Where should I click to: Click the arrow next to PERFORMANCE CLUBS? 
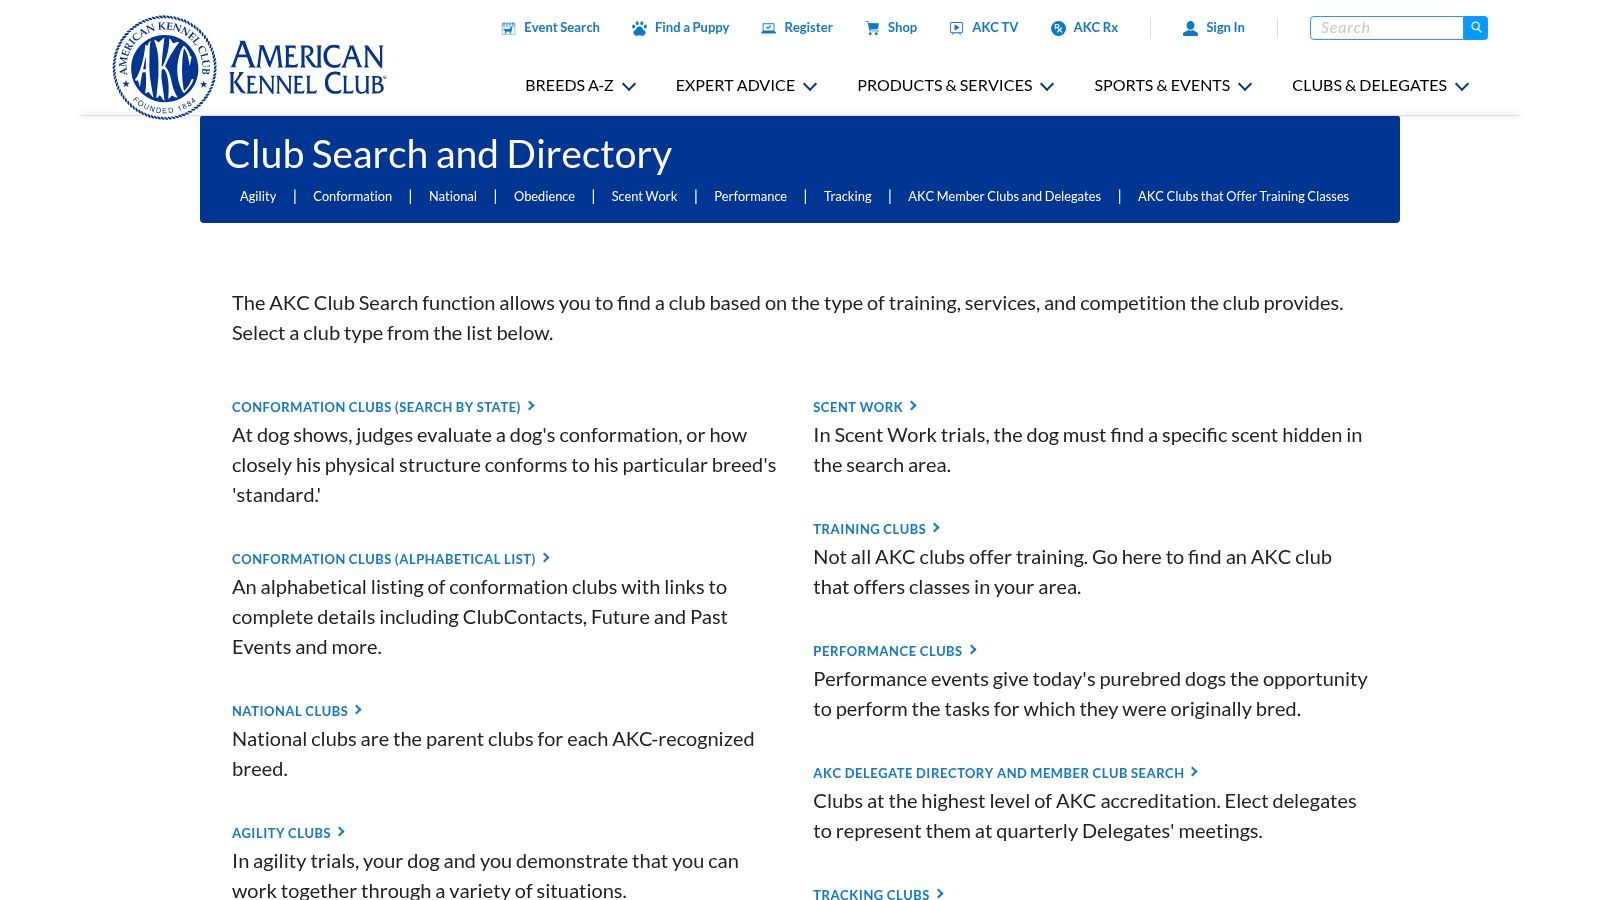972,650
